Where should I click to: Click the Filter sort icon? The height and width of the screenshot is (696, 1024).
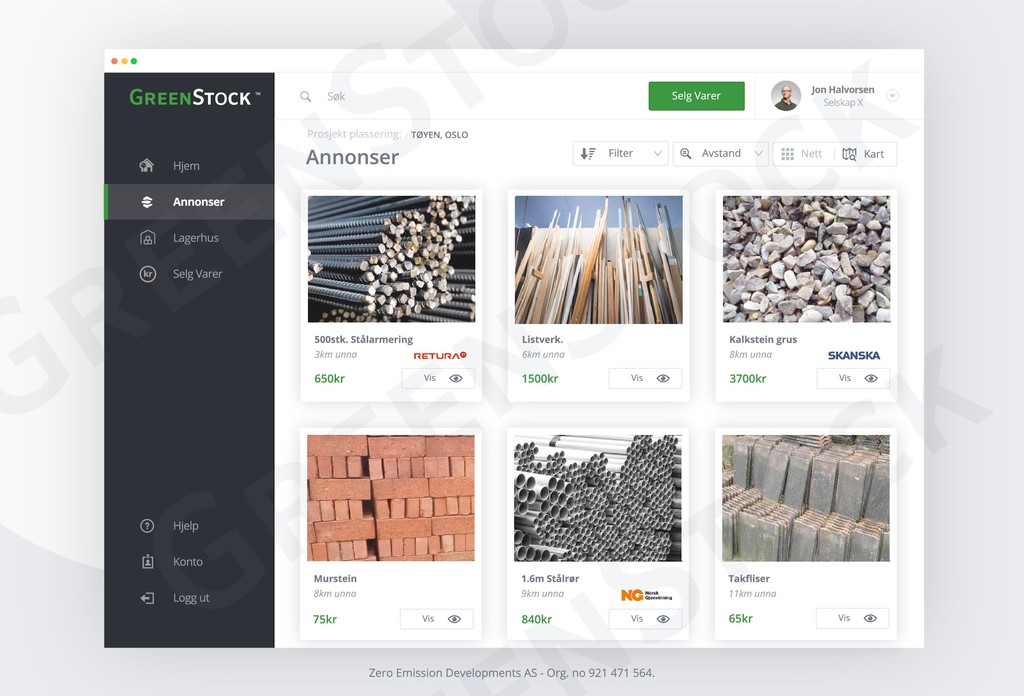pyautogui.click(x=588, y=153)
